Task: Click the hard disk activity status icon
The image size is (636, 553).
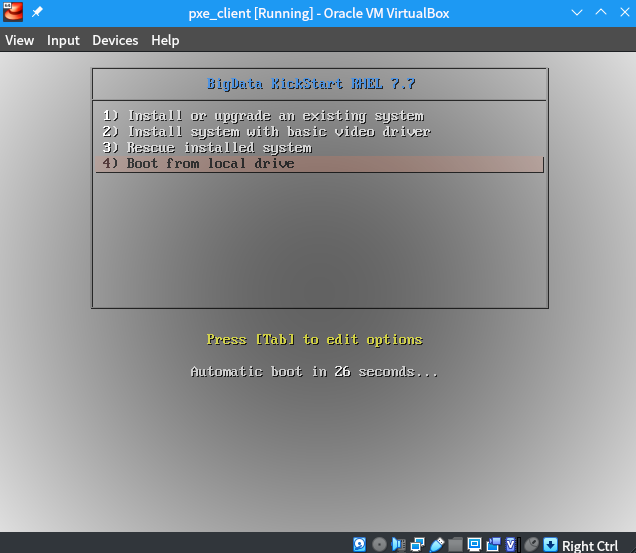Action: pyautogui.click(x=359, y=544)
